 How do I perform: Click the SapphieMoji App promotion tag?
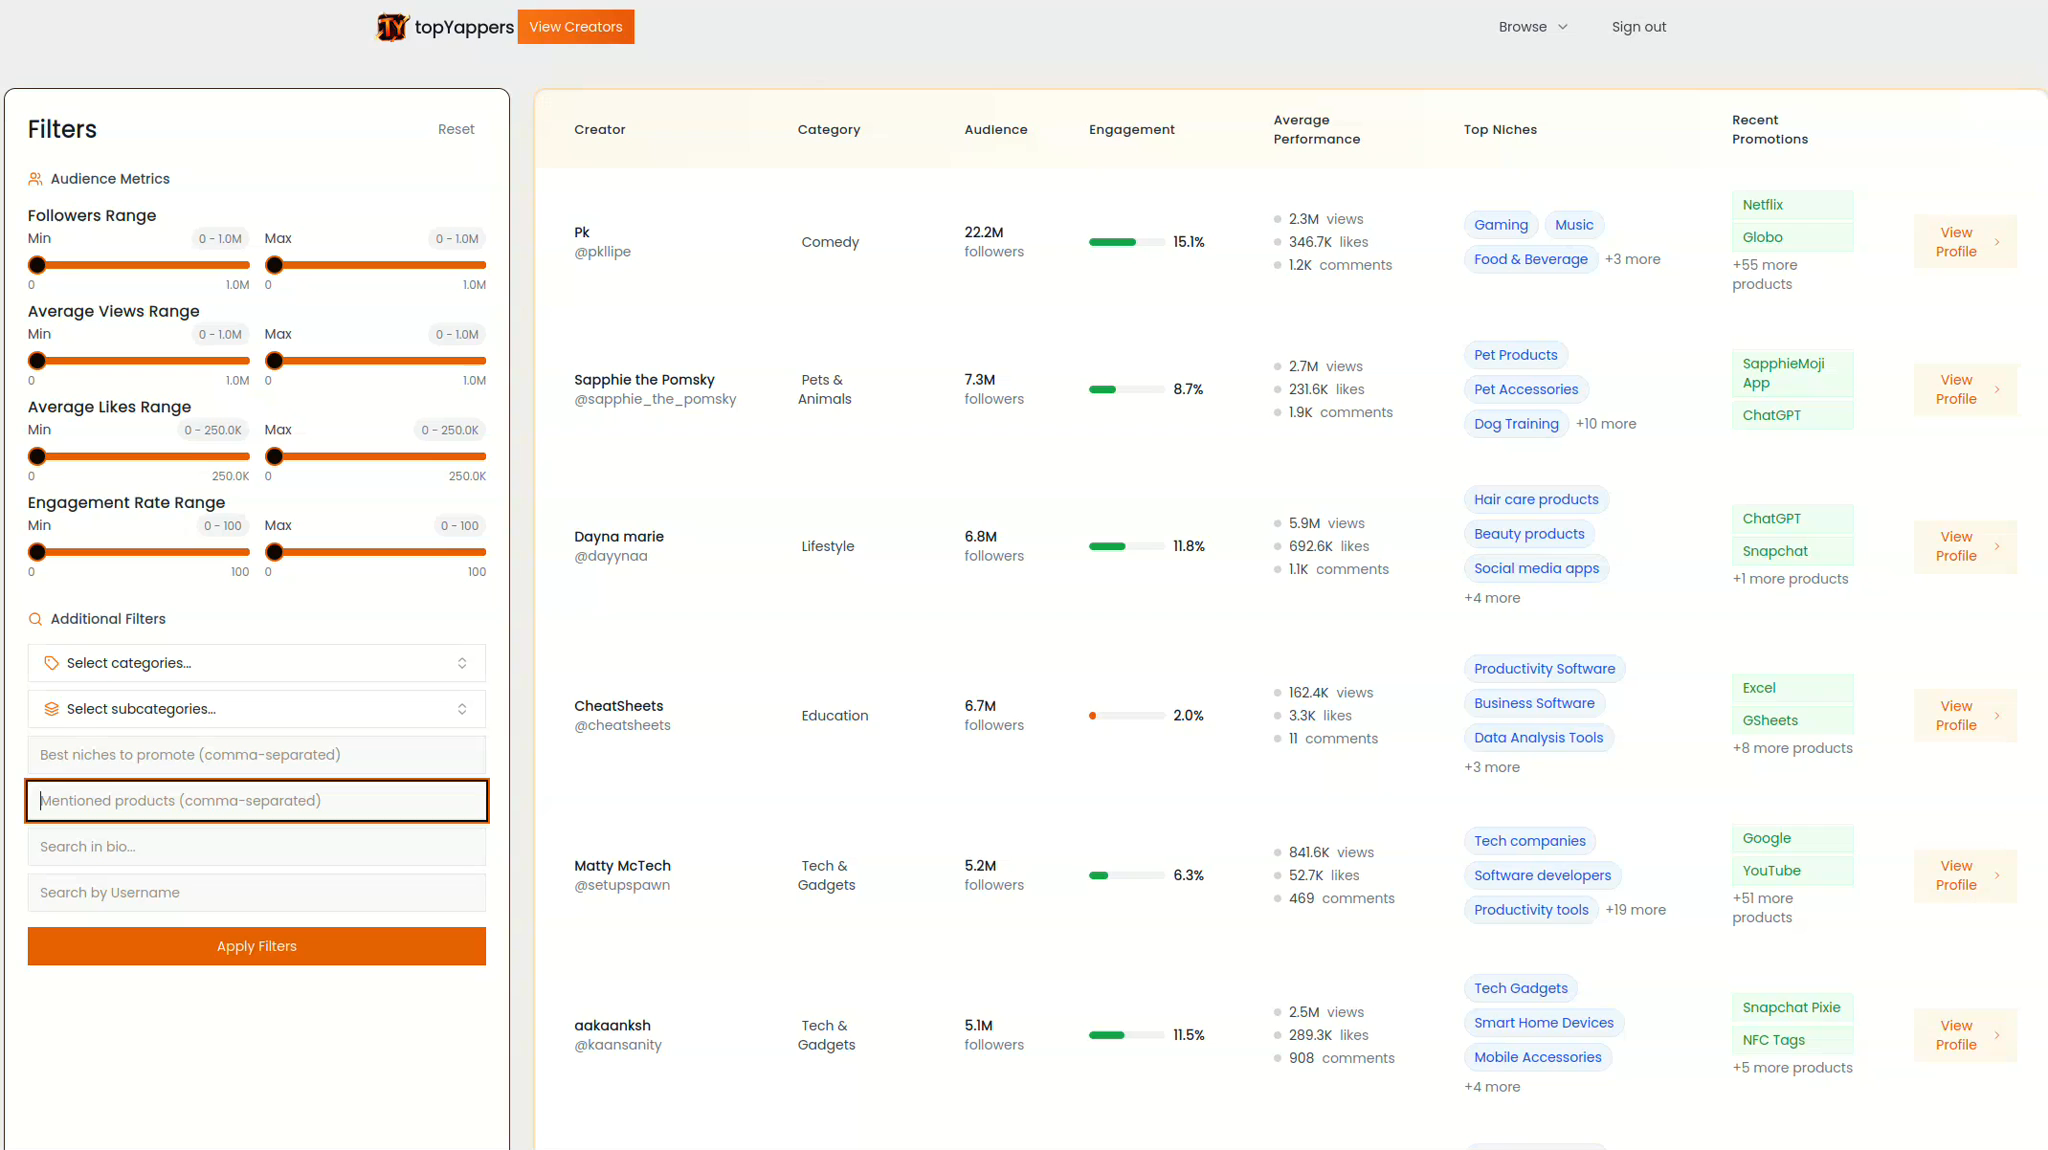point(1792,373)
